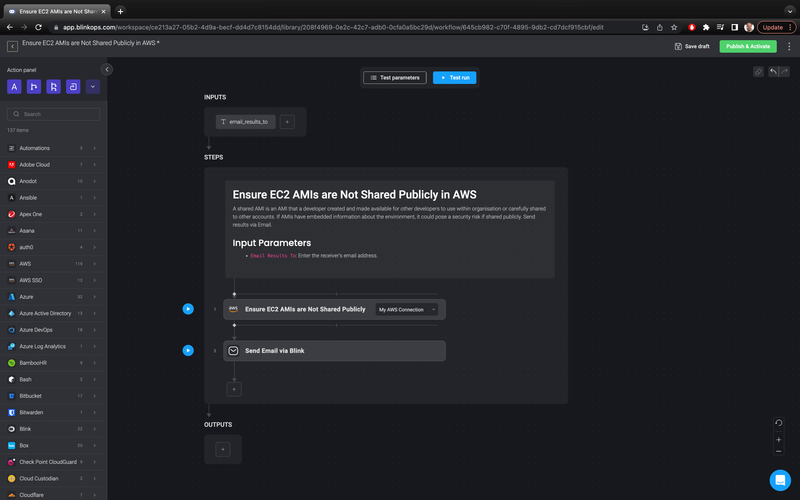800x500 pixels.
Task: Open the My AWS Connection dropdown
Action: coord(407,310)
